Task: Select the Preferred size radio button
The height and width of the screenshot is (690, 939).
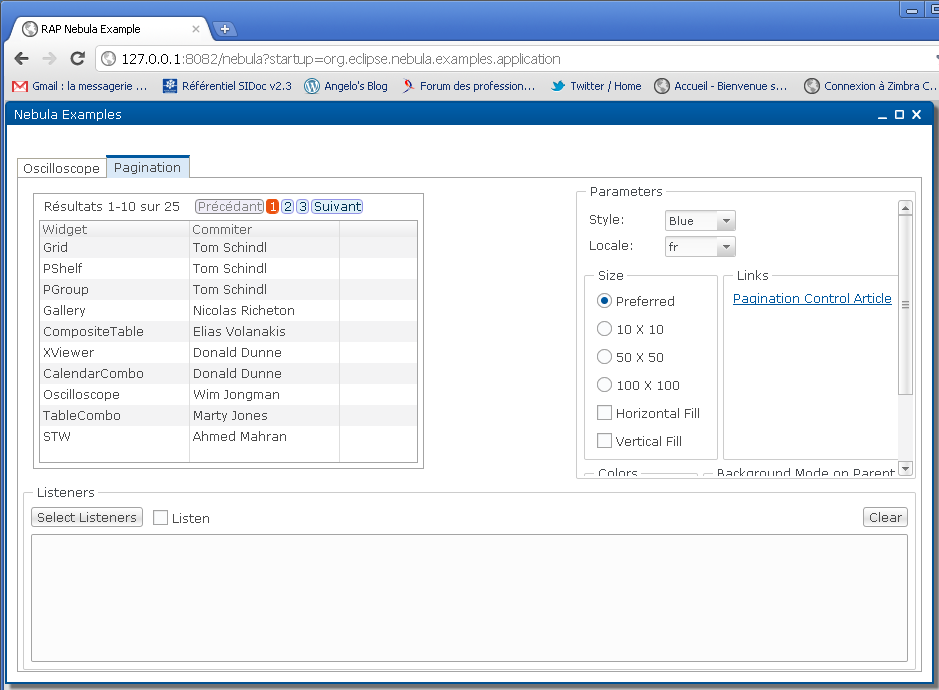Action: 604,301
